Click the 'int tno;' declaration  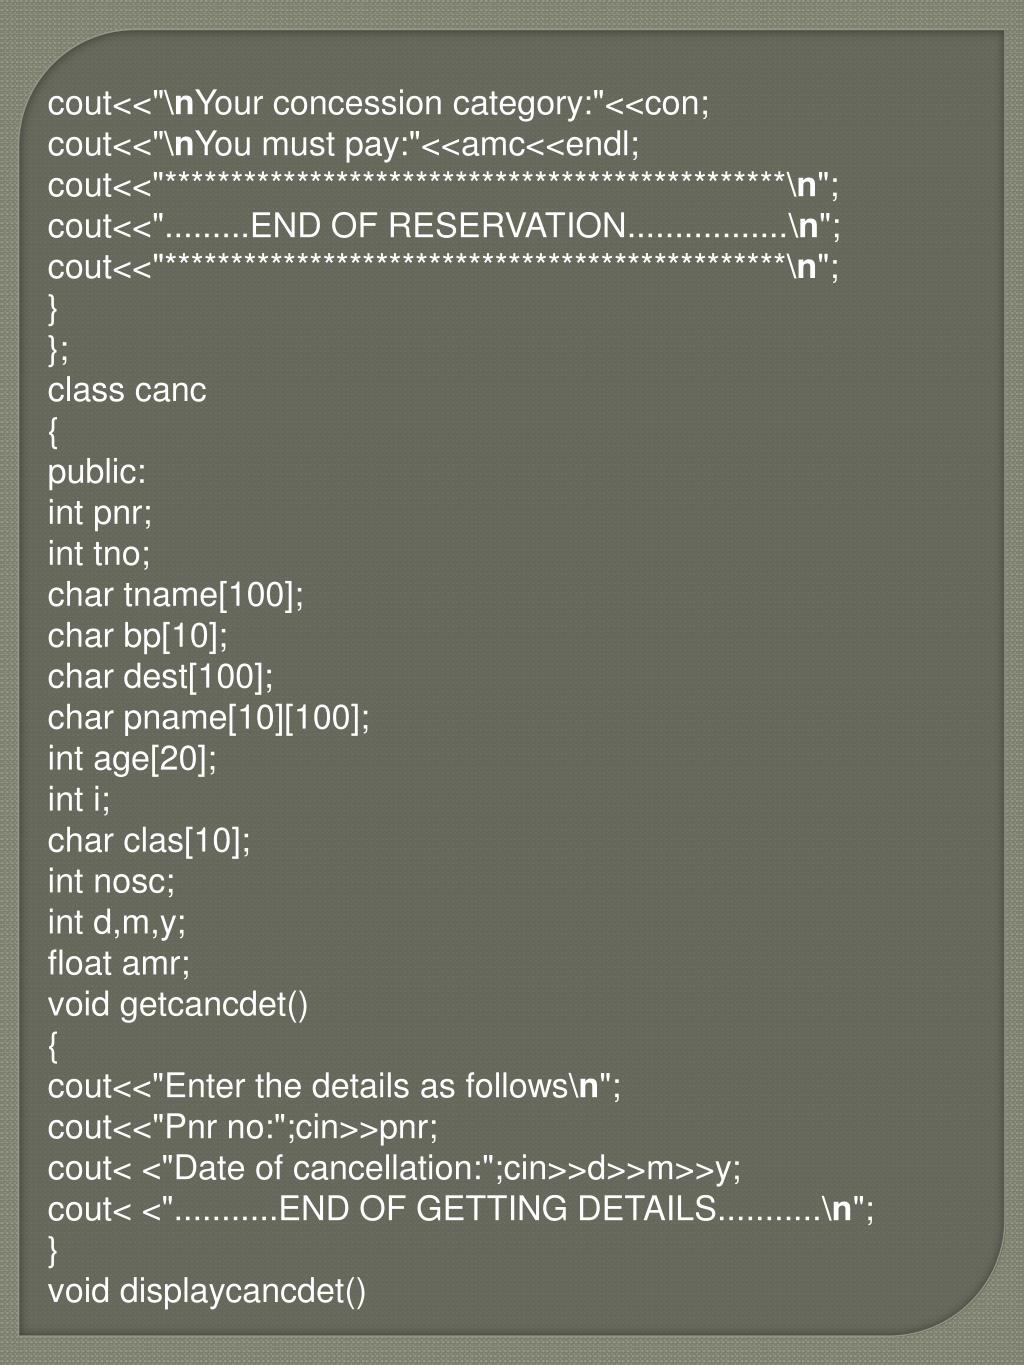[99, 554]
